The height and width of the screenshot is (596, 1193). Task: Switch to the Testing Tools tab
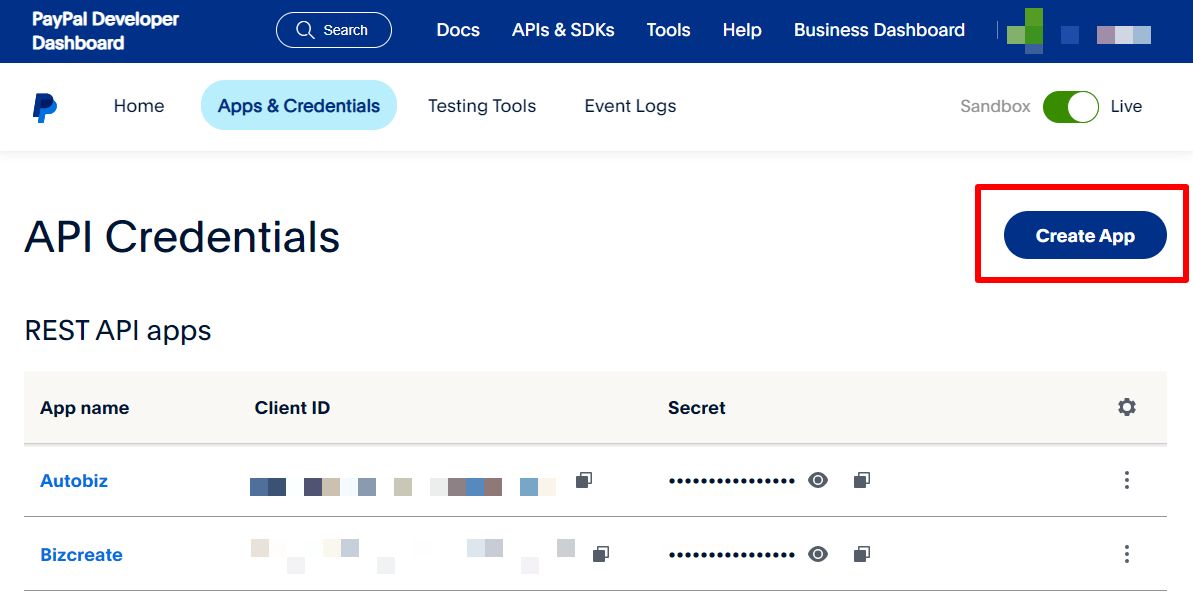pyautogui.click(x=482, y=106)
